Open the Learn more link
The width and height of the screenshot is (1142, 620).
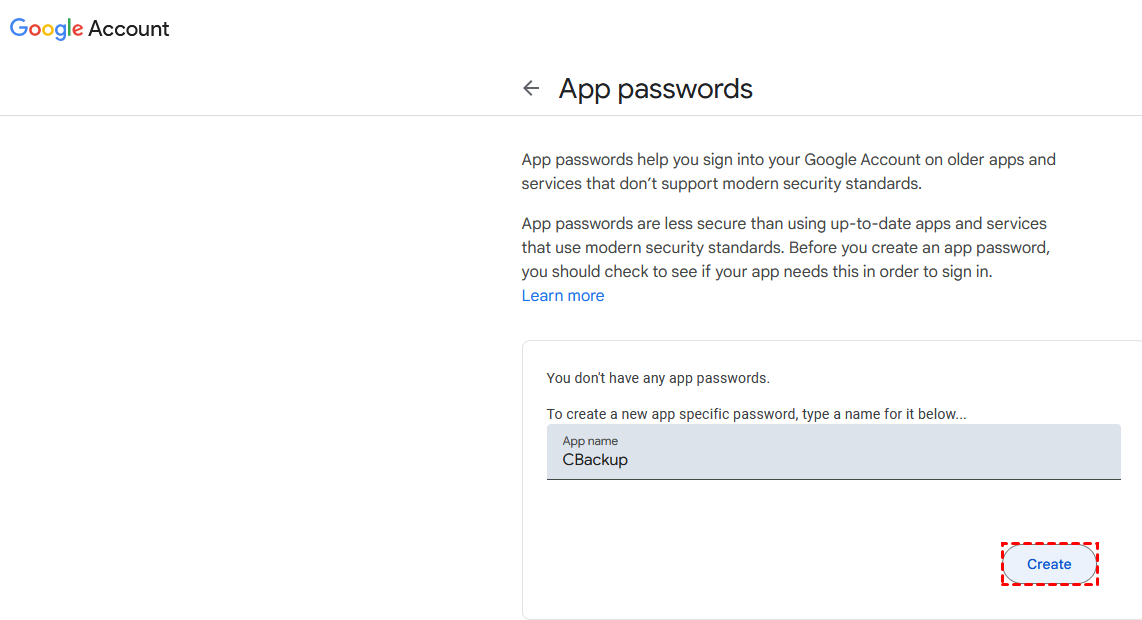563,295
